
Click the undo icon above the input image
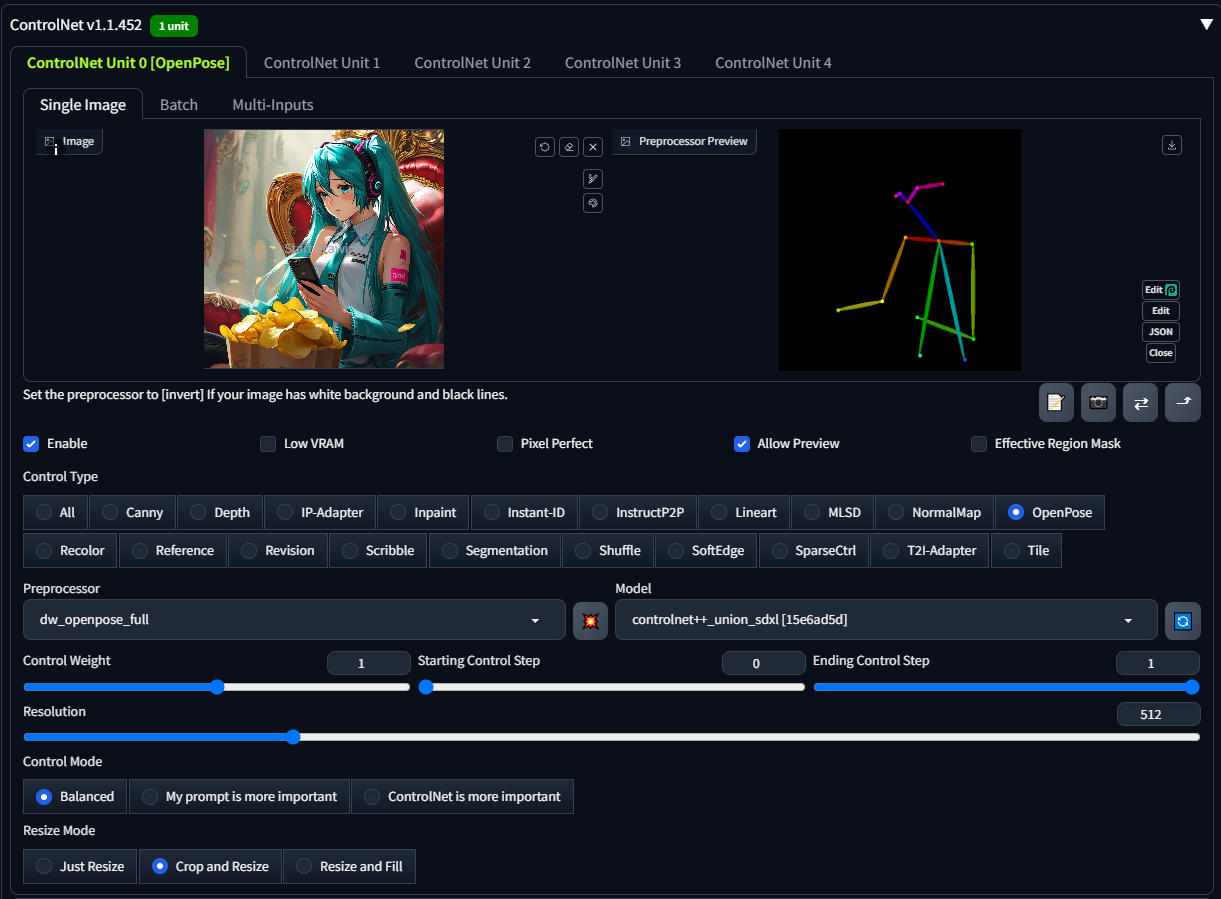(x=545, y=147)
